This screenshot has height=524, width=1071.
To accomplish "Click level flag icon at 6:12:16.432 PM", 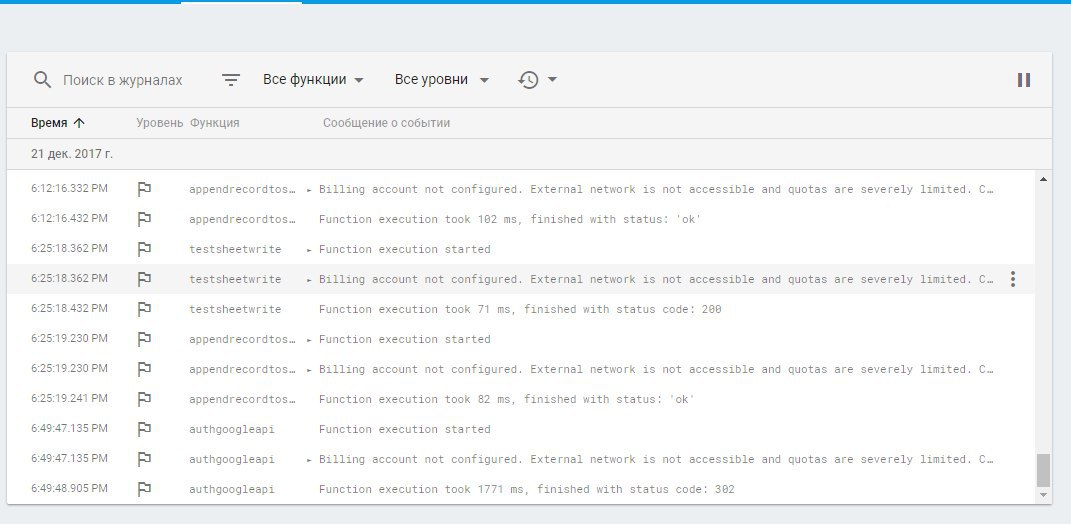I will [144, 219].
